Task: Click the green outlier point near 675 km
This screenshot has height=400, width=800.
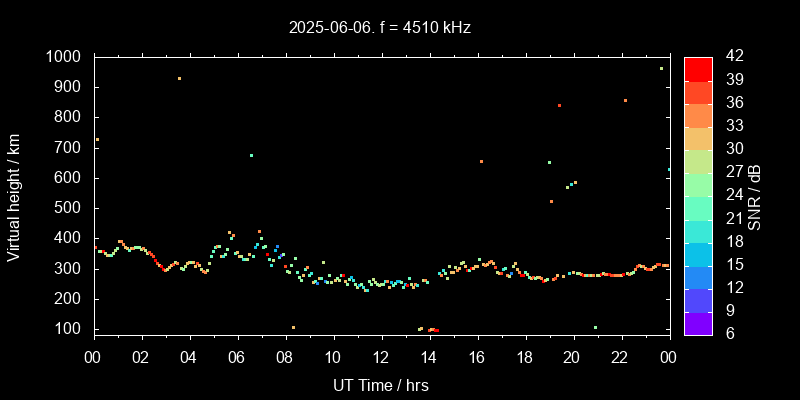Action: click(x=251, y=155)
